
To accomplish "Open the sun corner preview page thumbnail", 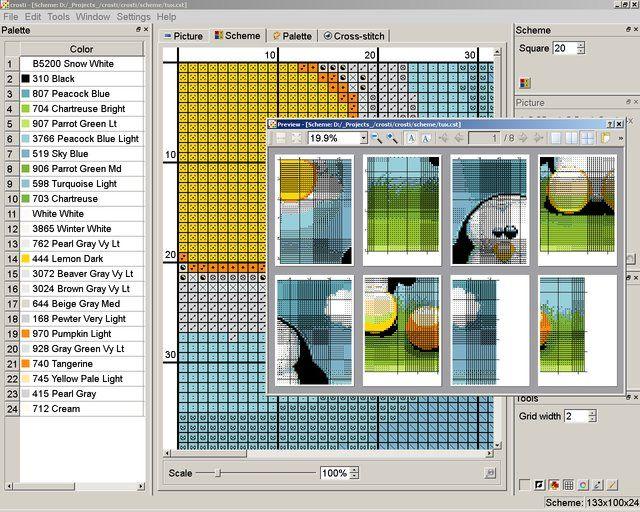I will click(315, 211).
